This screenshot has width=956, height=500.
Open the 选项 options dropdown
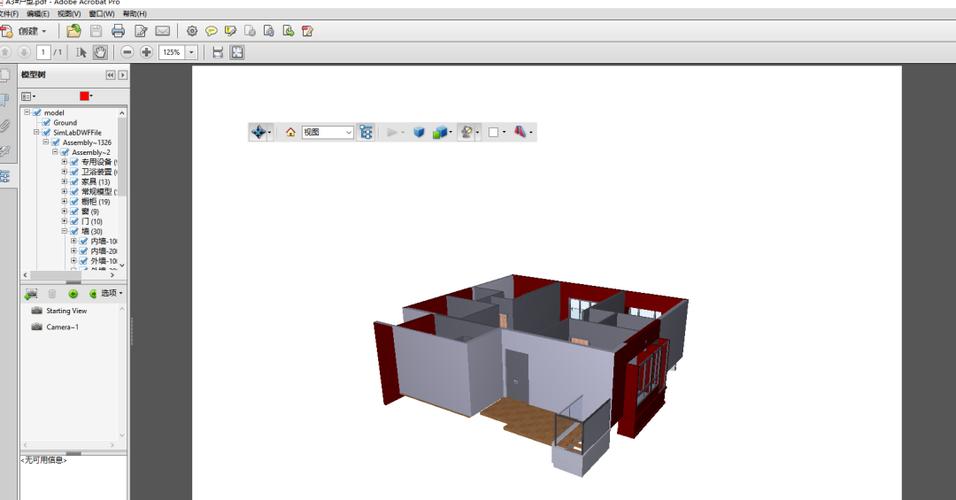[112, 293]
